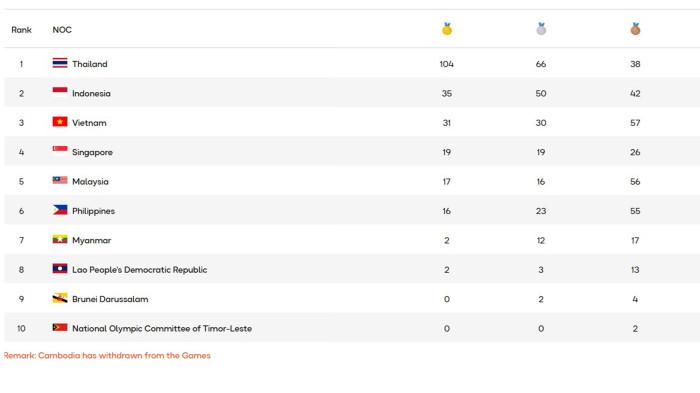Select the Myanmar country name
Screen dimensions: 700x393
[92, 240]
